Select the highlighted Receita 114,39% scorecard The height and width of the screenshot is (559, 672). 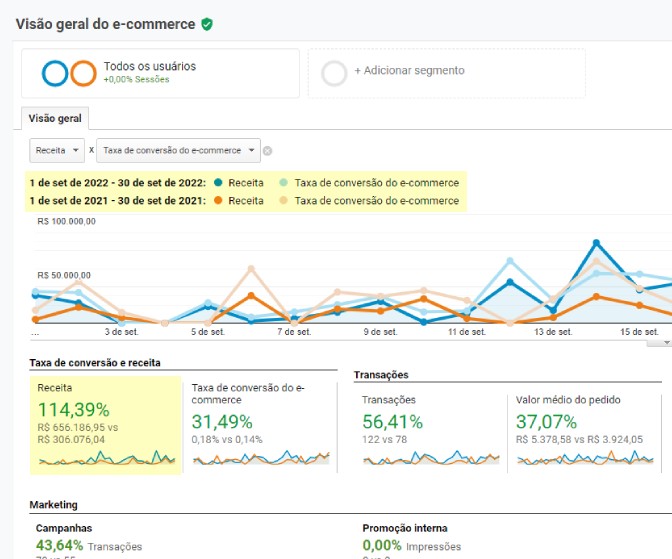click(x=106, y=425)
